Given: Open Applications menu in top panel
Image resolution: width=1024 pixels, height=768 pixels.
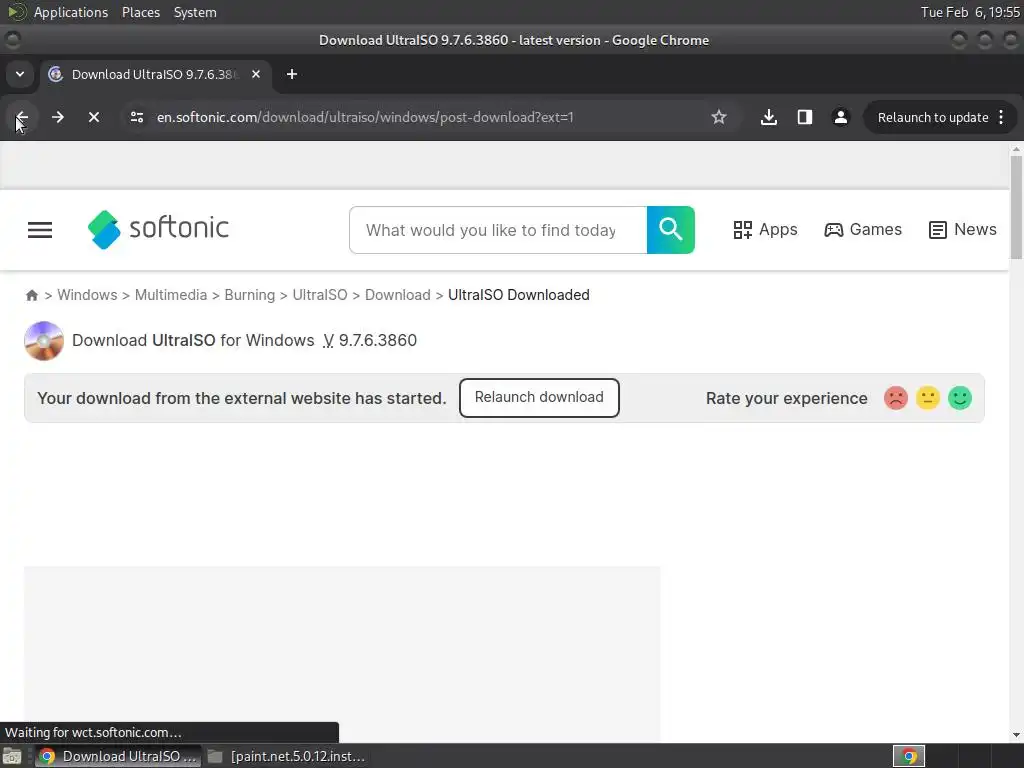Looking at the screenshot, I should (x=71, y=12).
